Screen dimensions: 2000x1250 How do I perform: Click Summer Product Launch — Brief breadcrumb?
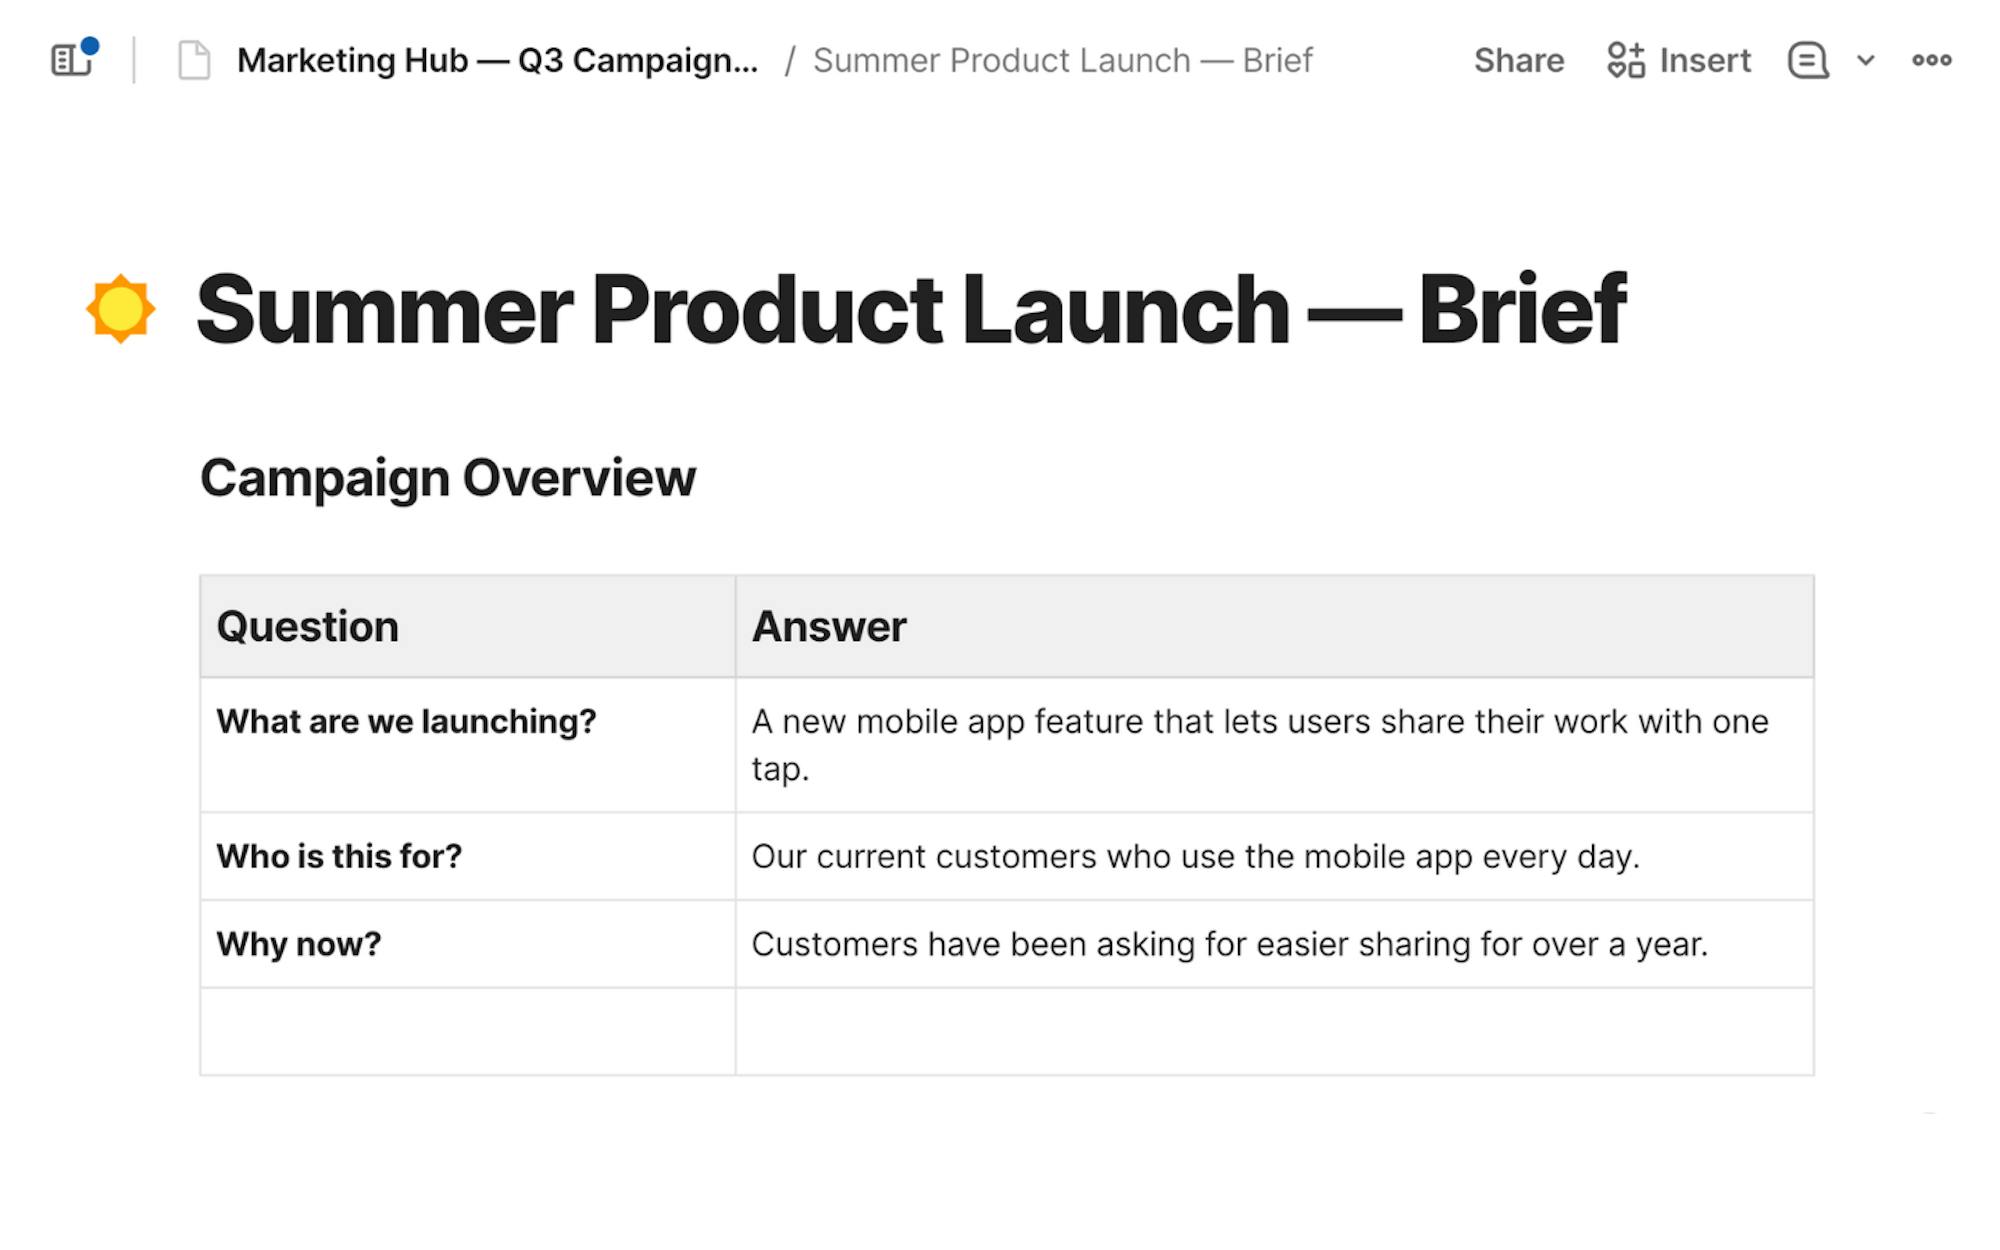[1062, 60]
